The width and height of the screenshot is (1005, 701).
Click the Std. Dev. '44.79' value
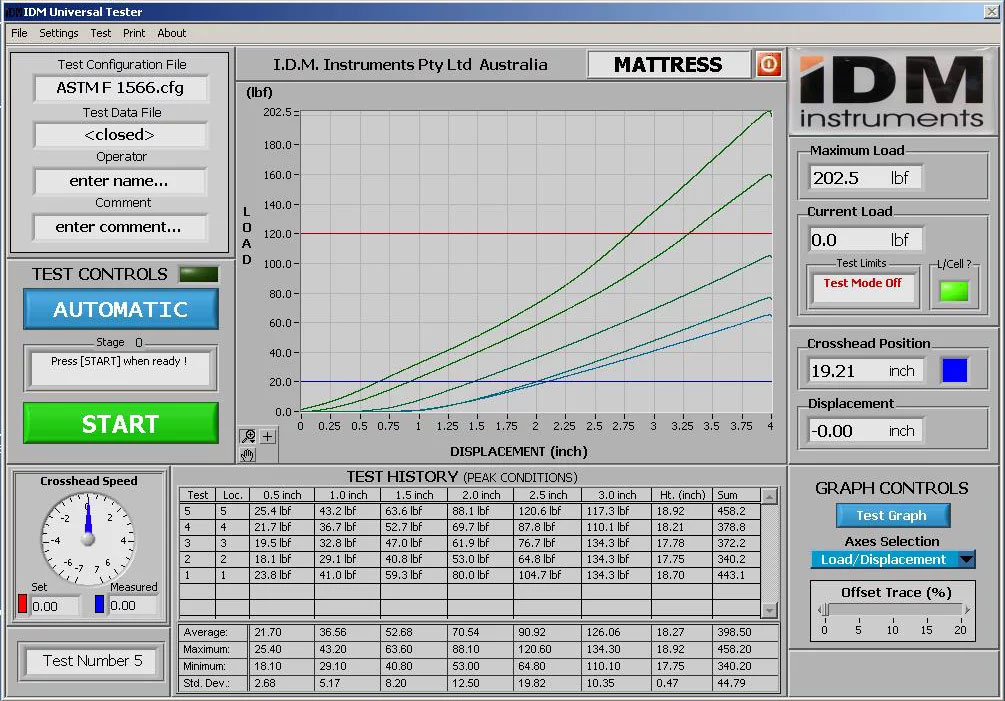pyautogui.click(x=745, y=683)
